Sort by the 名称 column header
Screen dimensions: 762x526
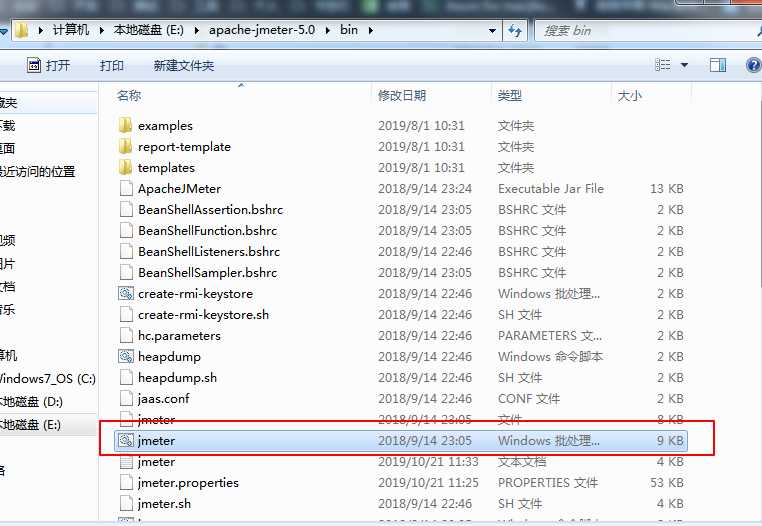click(x=129, y=95)
